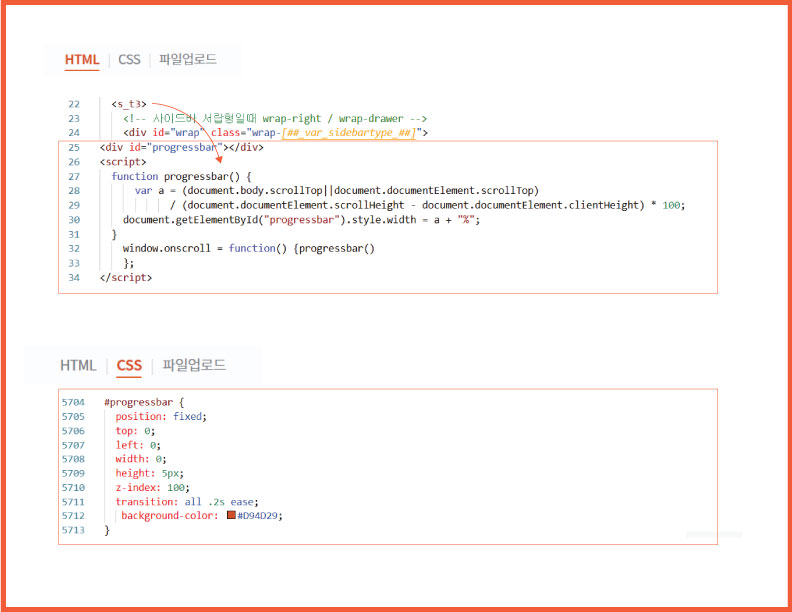Image resolution: width=792 pixels, height=612 pixels.
Task: Click 'width: 0;' CSS line
Action: [x=141, y=459]
